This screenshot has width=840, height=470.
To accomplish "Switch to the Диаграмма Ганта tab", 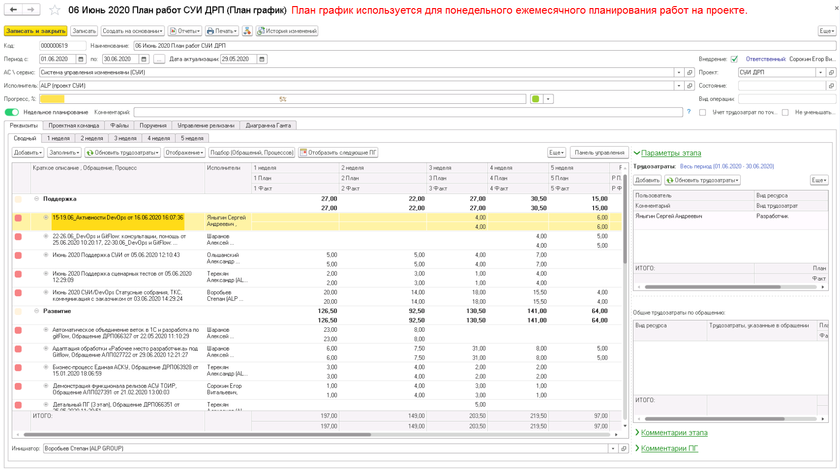I will tap(268, 125).
